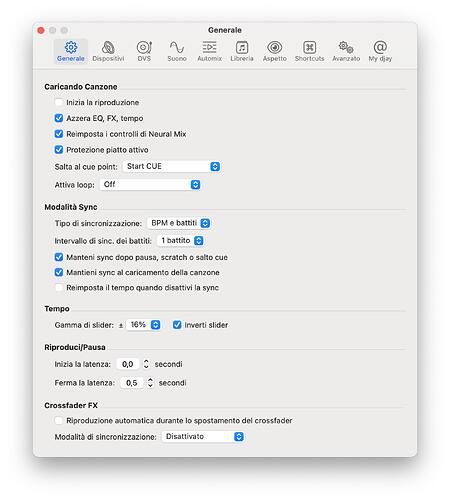Viewport: 450px width, 500px height.
Task: Toggle the Inverti slider checkbox
Action: click(x=177, y=325)
